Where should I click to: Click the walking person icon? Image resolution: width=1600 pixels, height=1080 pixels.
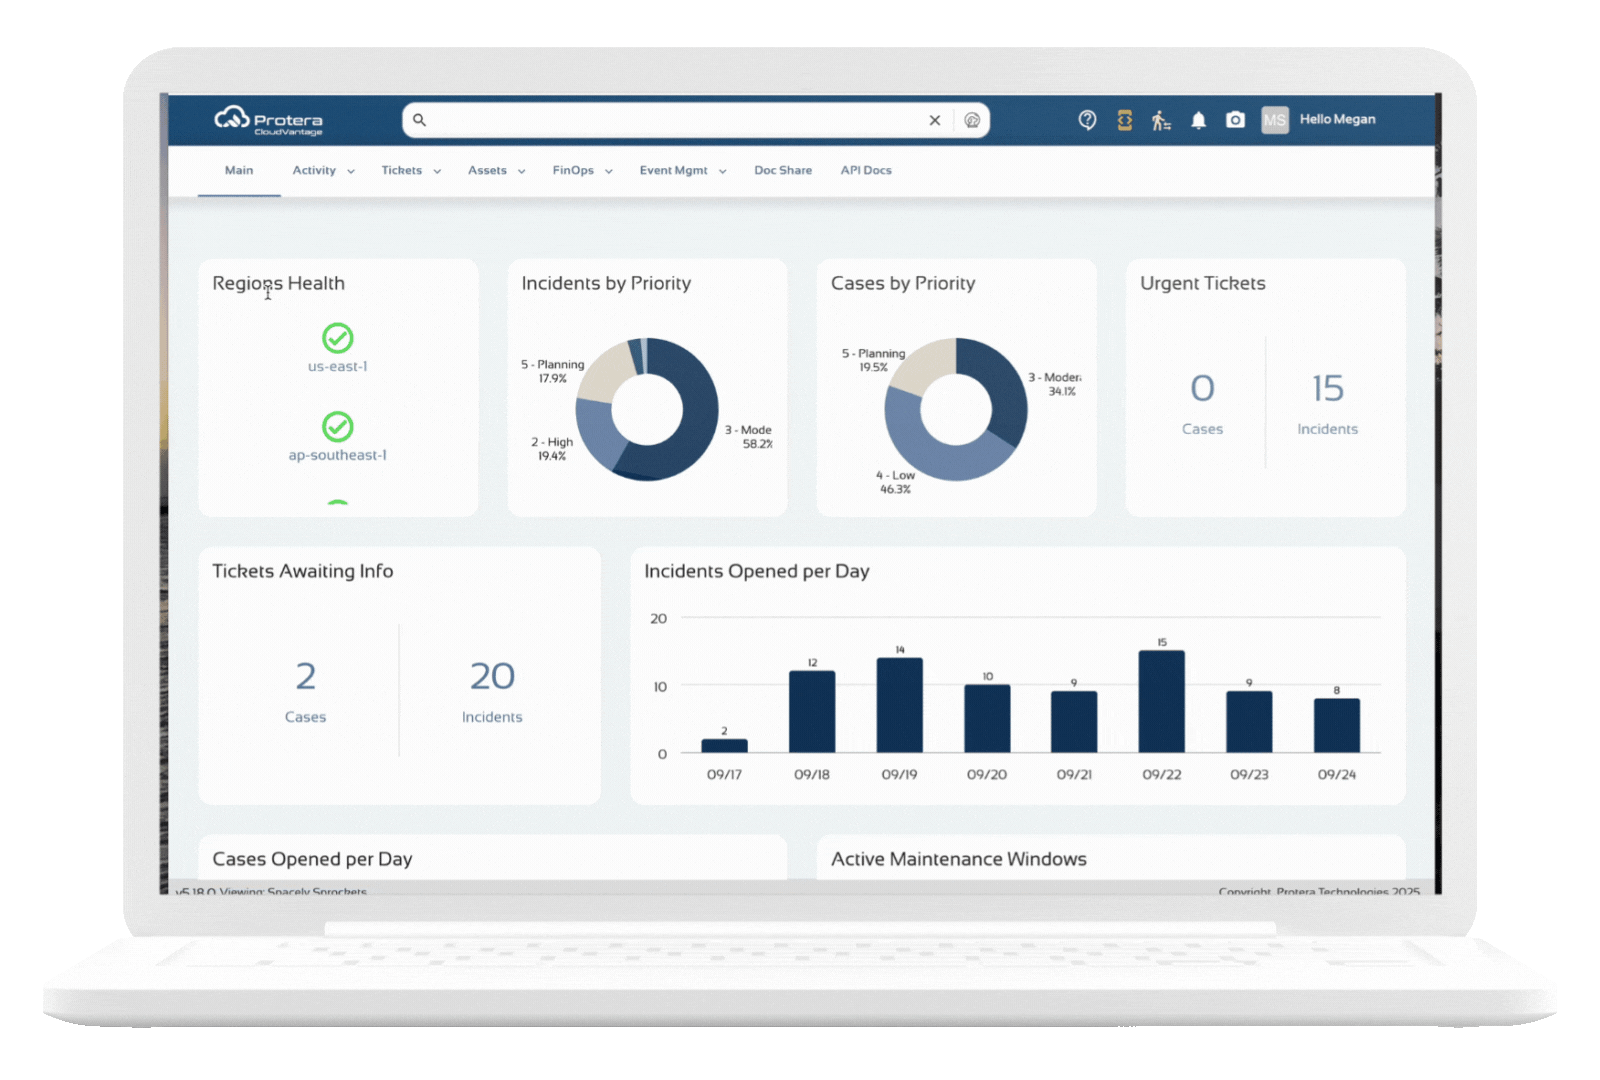[x=1161, y=120]
